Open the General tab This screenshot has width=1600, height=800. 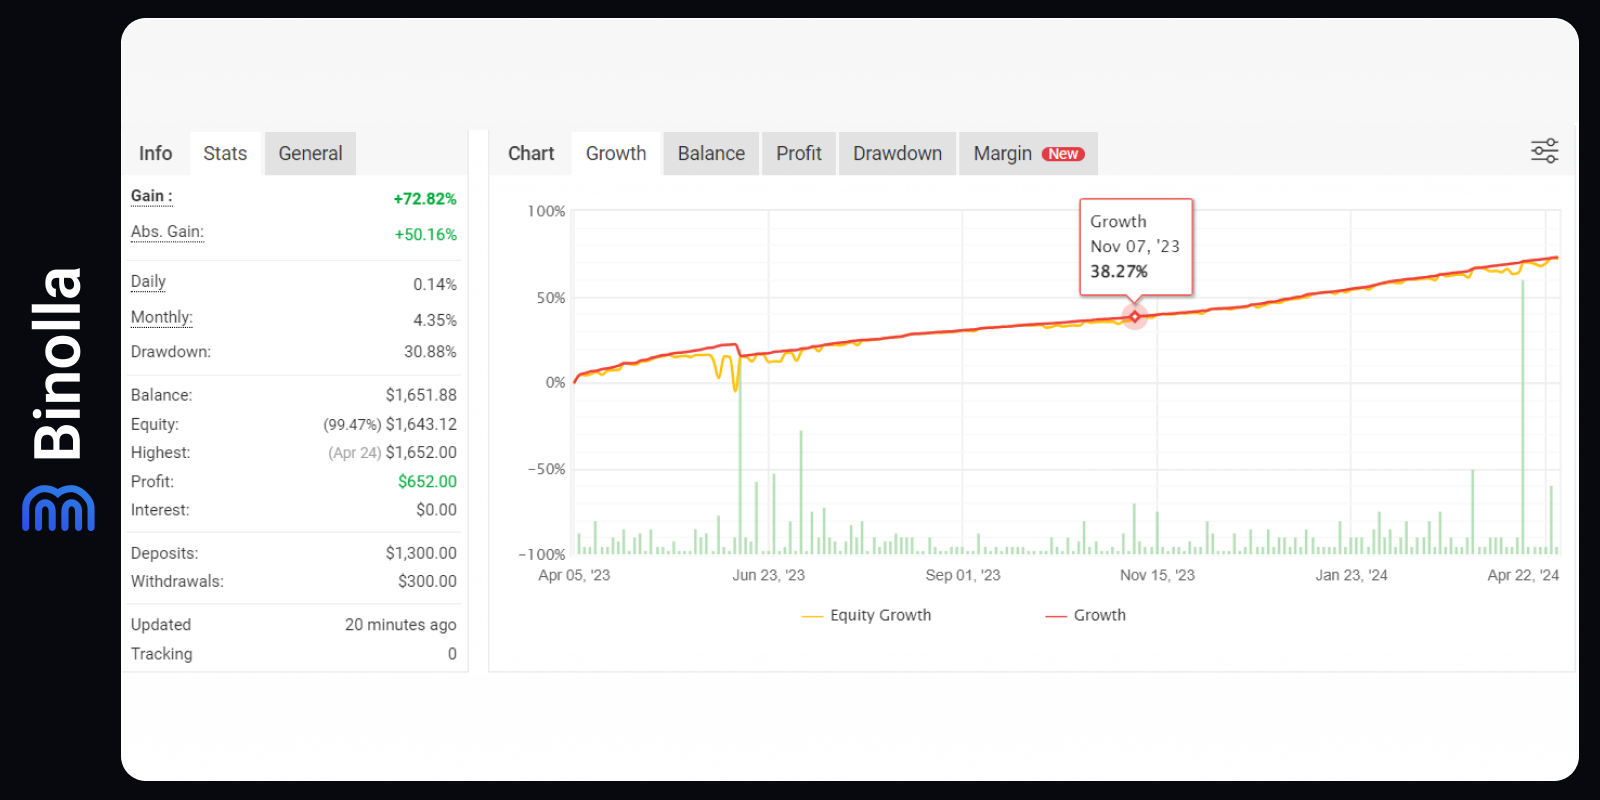[x=310, y=153]
